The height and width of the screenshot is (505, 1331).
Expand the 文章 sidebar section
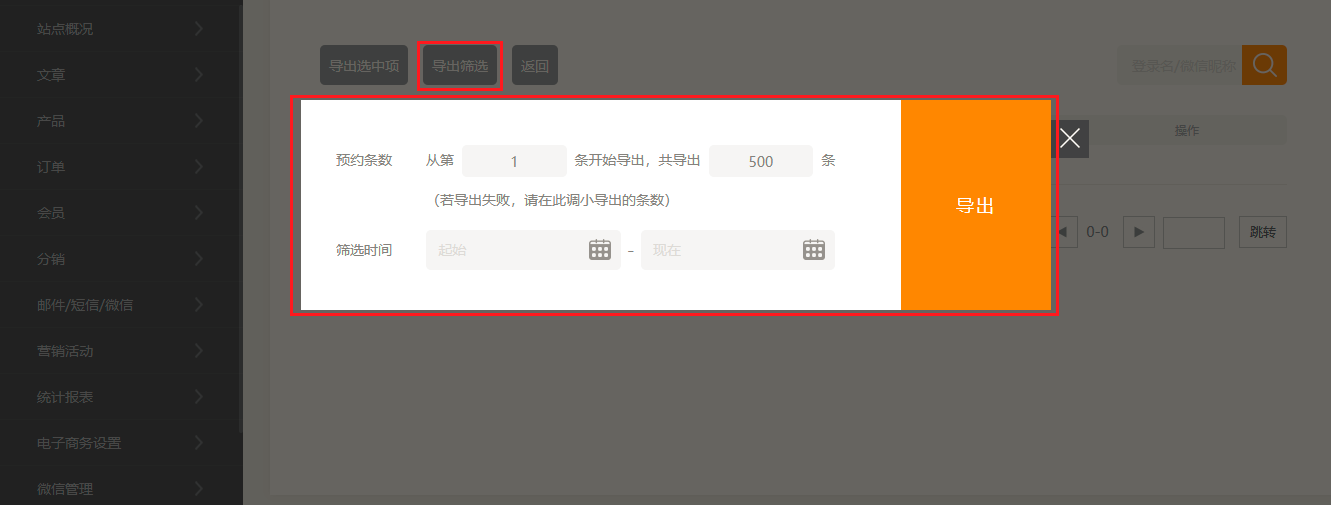tap(120, 75)
